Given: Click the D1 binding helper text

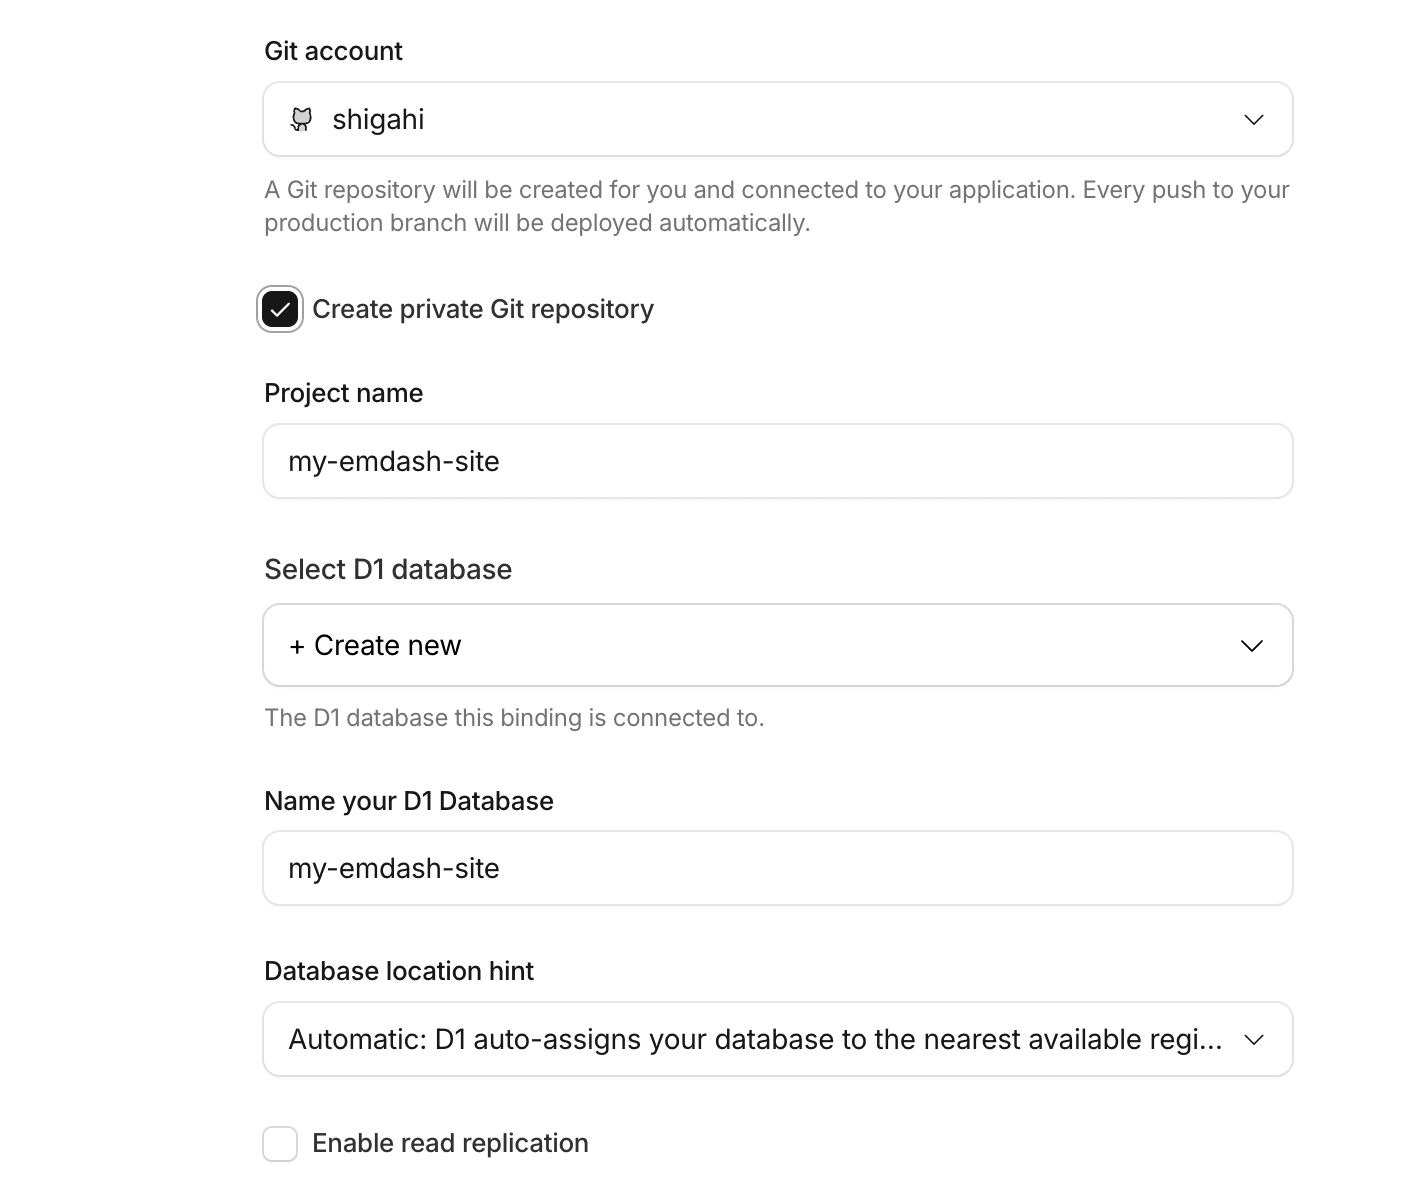Looking at the screenshot, I should (514, 718).
